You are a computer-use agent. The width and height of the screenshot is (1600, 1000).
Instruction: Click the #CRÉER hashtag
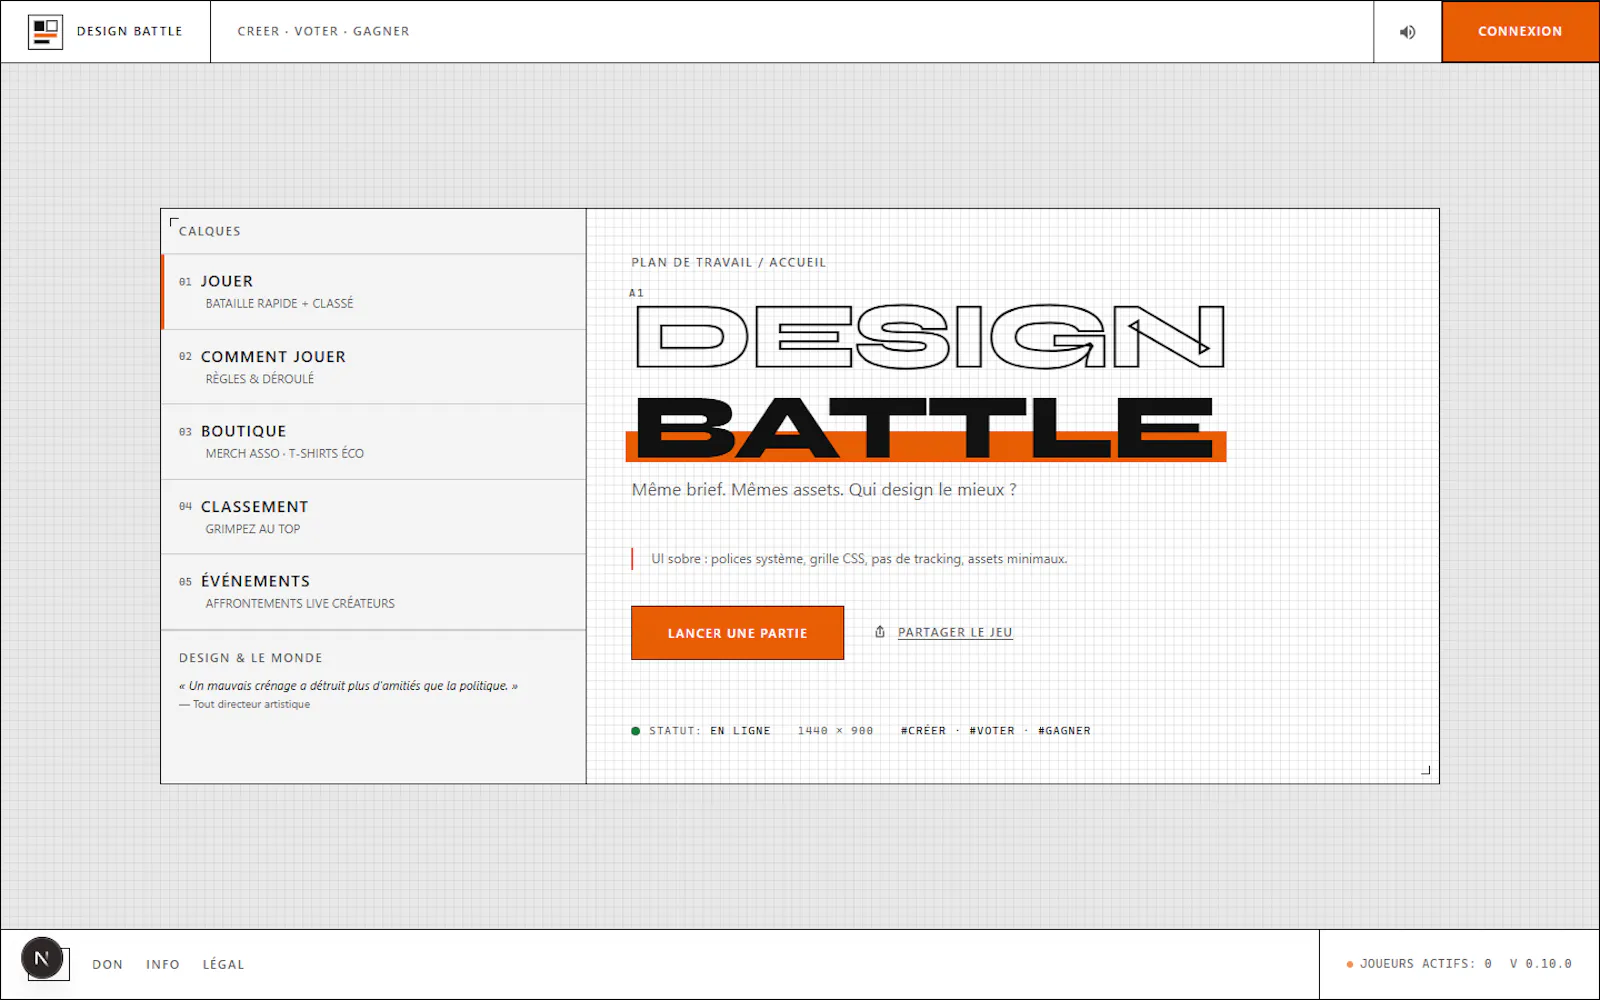[x=923, y=731]
